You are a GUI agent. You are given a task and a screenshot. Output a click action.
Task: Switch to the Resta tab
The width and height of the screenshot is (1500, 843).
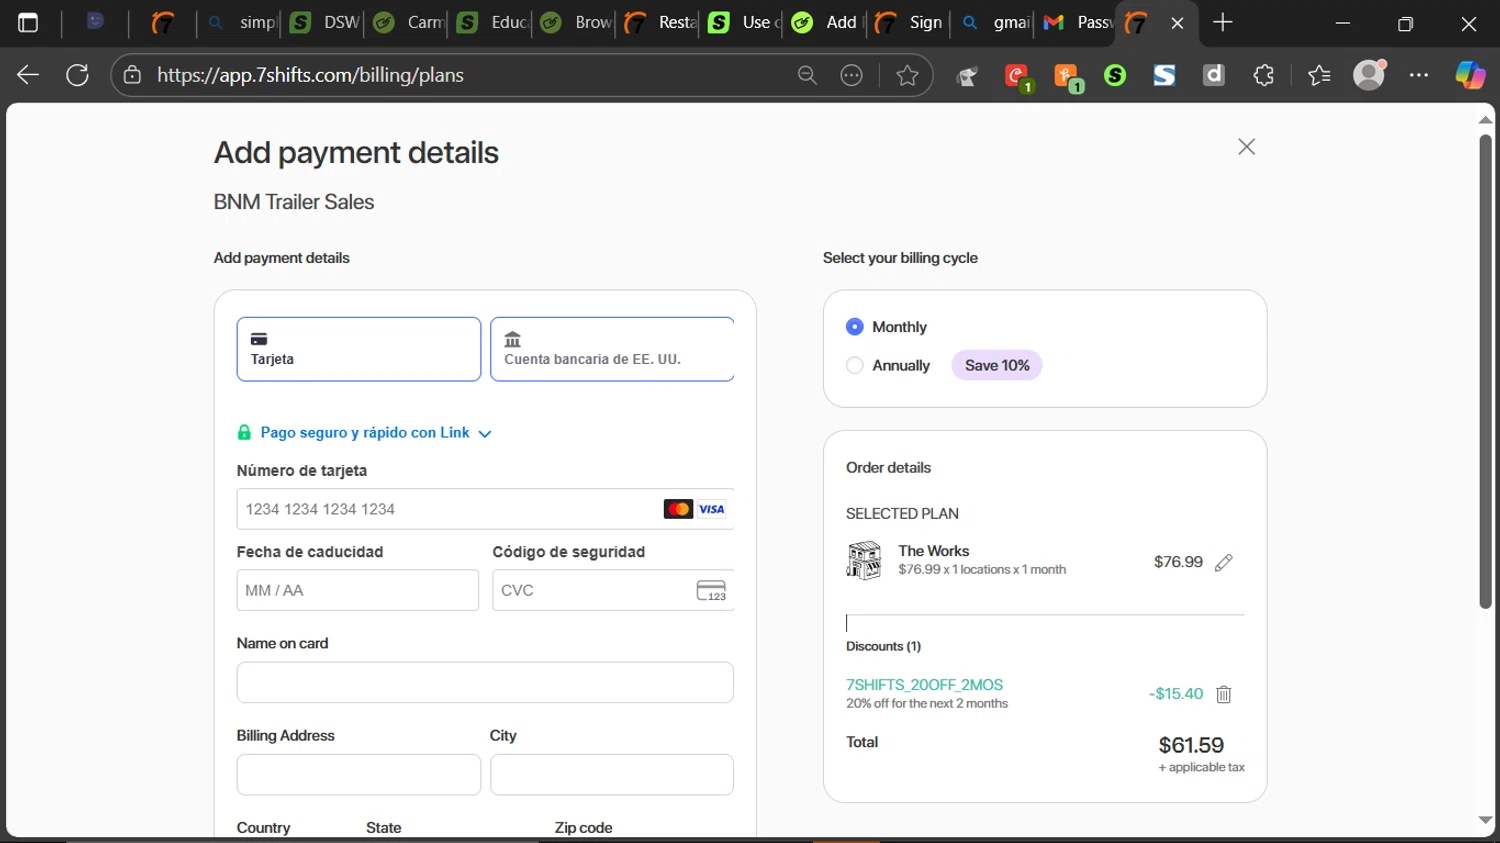click(x=658, y=23)
